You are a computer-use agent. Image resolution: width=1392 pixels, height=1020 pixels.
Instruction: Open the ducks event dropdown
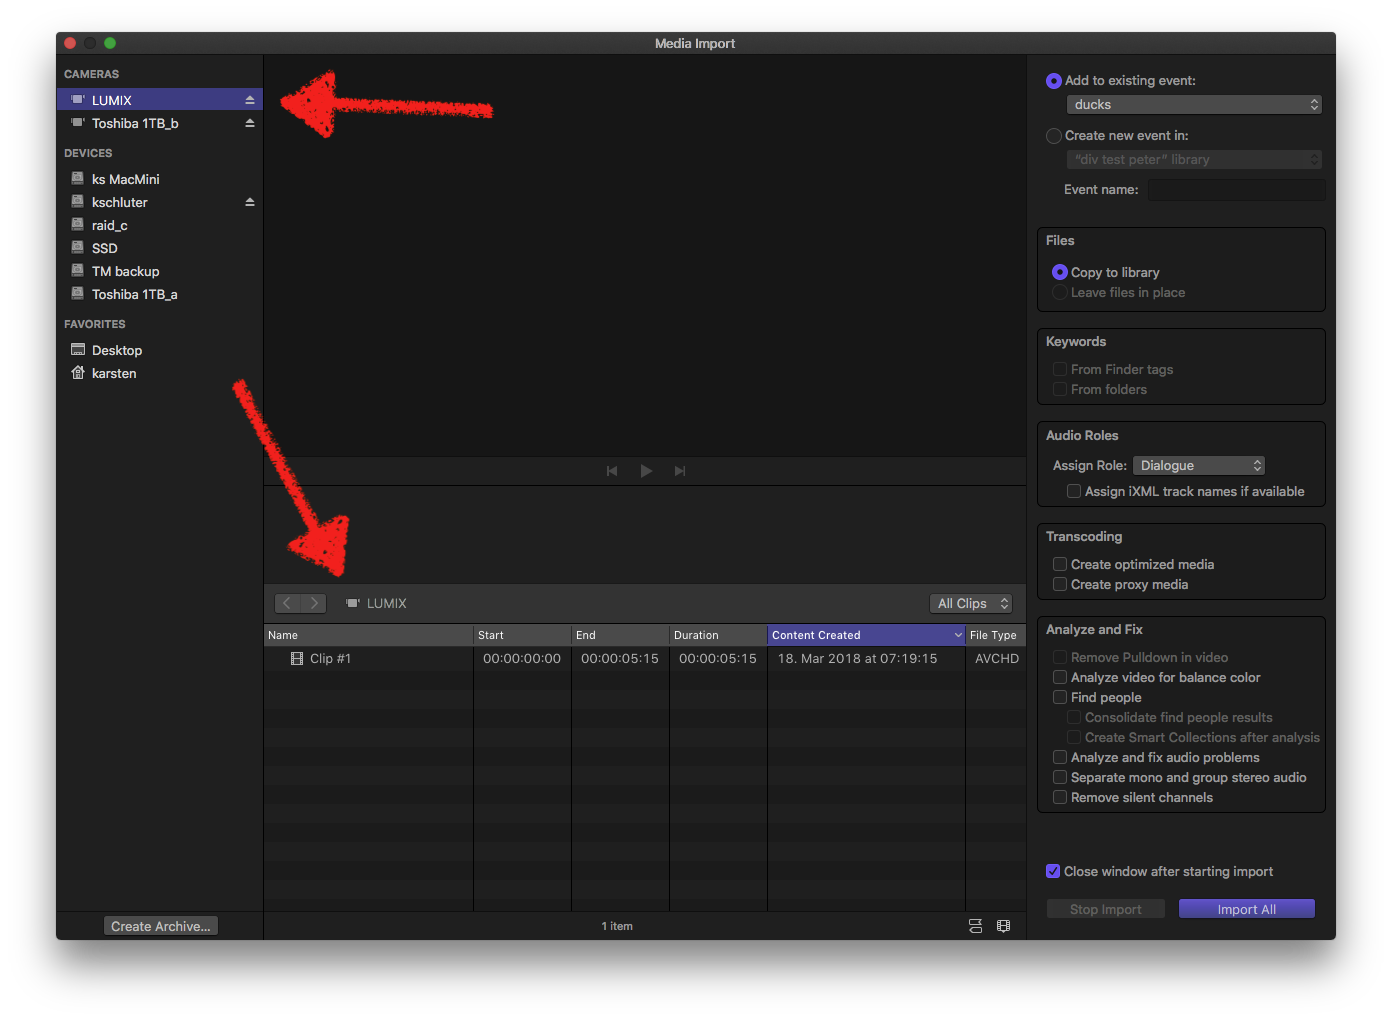pyautogui.click(x=1194, y=105)
